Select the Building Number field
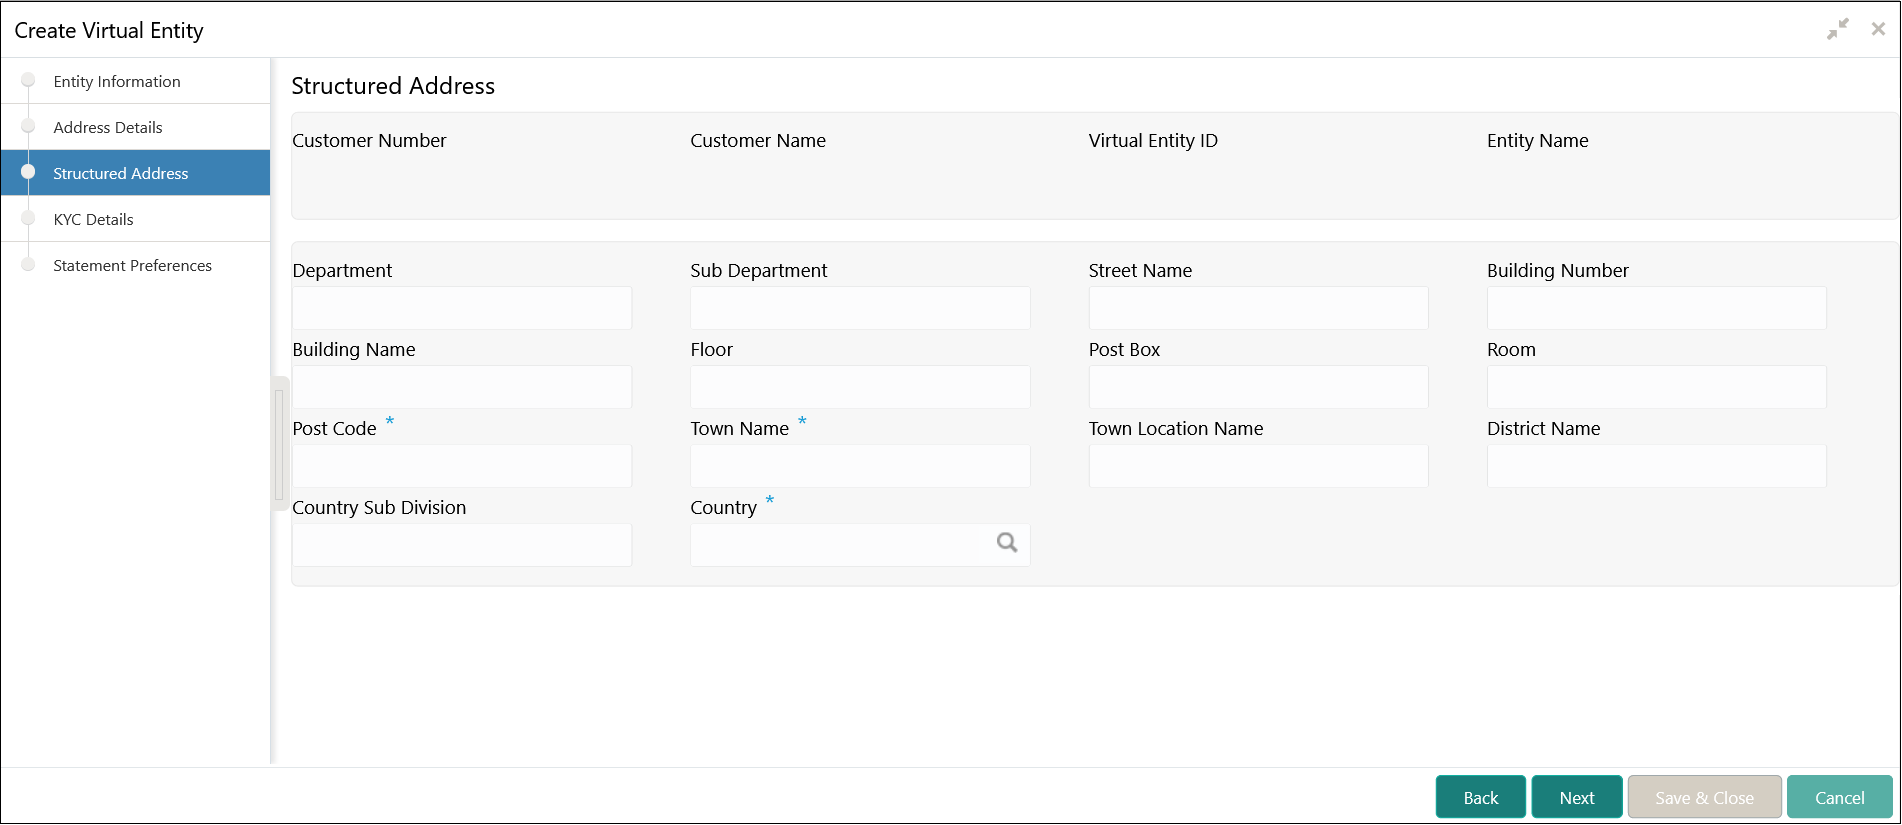Screen dimensions: 1902x825 tap(1656, 308)
